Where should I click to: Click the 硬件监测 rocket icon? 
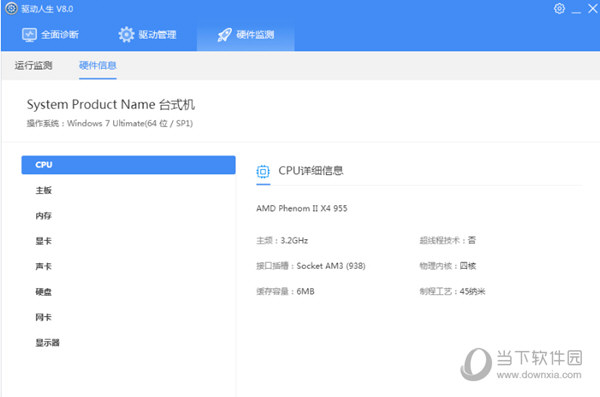point(225,35)
